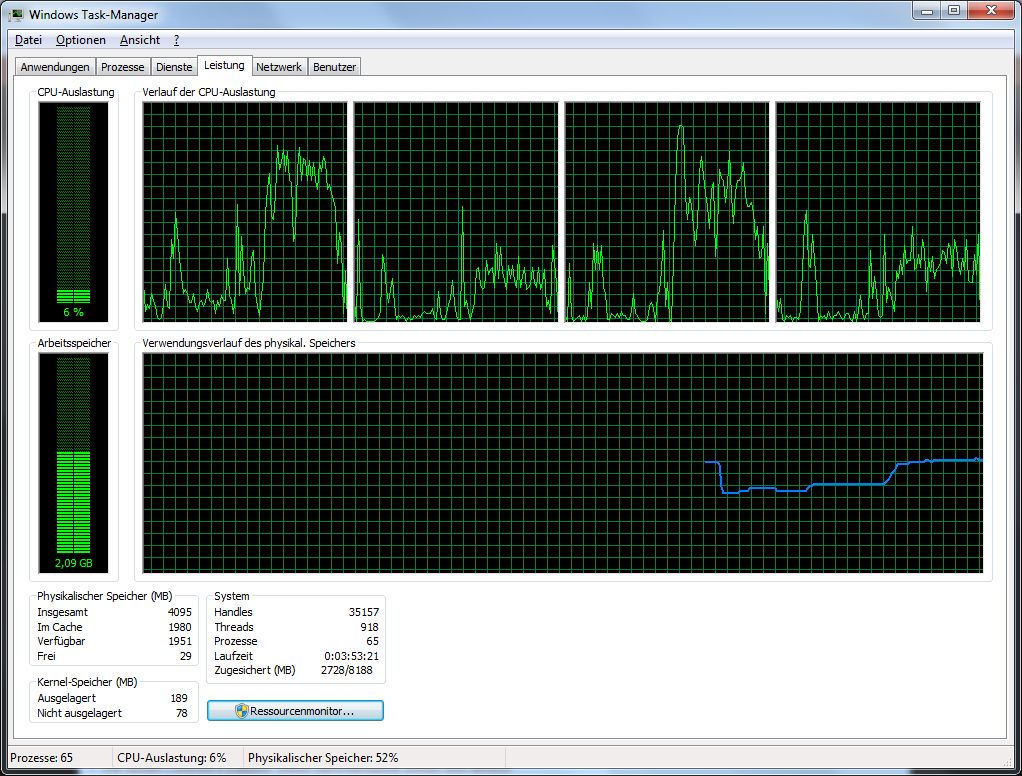Screen dimensions: 1022x776
Task: Click status bar Physikalischer Speicher: 52%
Action: pos(323,758)
